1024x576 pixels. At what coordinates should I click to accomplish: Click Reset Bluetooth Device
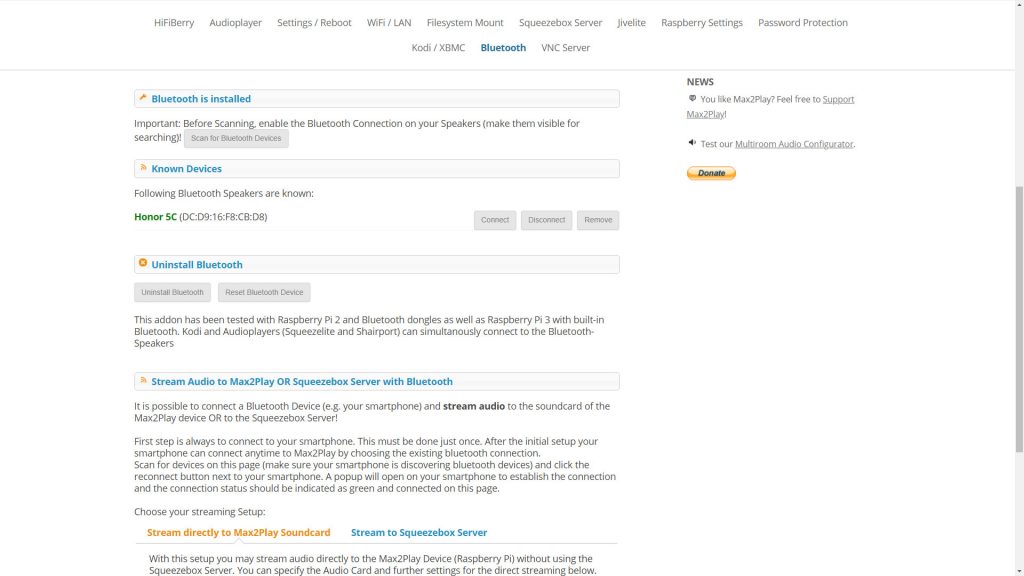[264, 293]
